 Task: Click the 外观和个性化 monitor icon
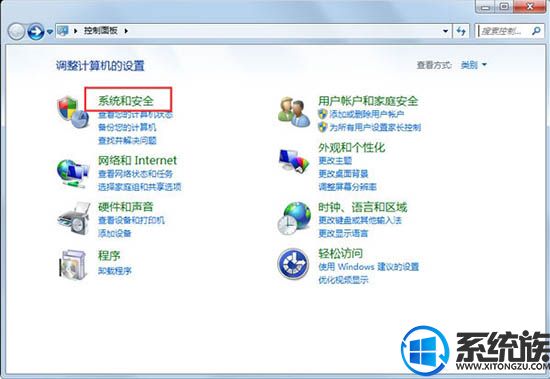294,161
